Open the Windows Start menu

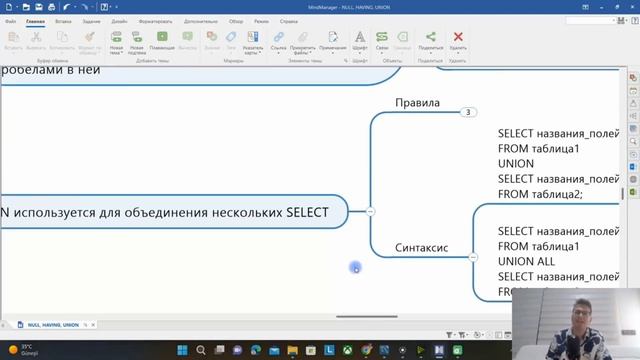coord(182,350)
